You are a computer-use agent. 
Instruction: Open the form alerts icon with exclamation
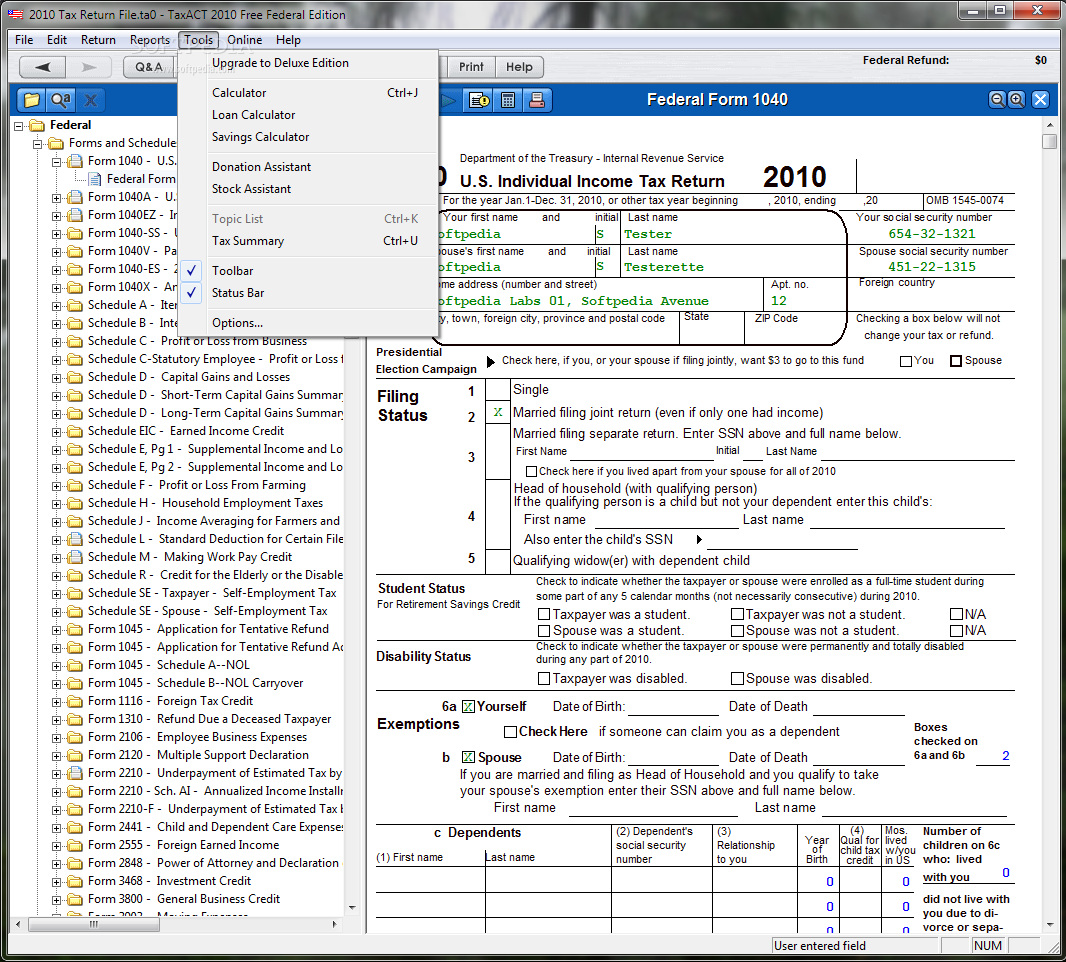point(479,101)
